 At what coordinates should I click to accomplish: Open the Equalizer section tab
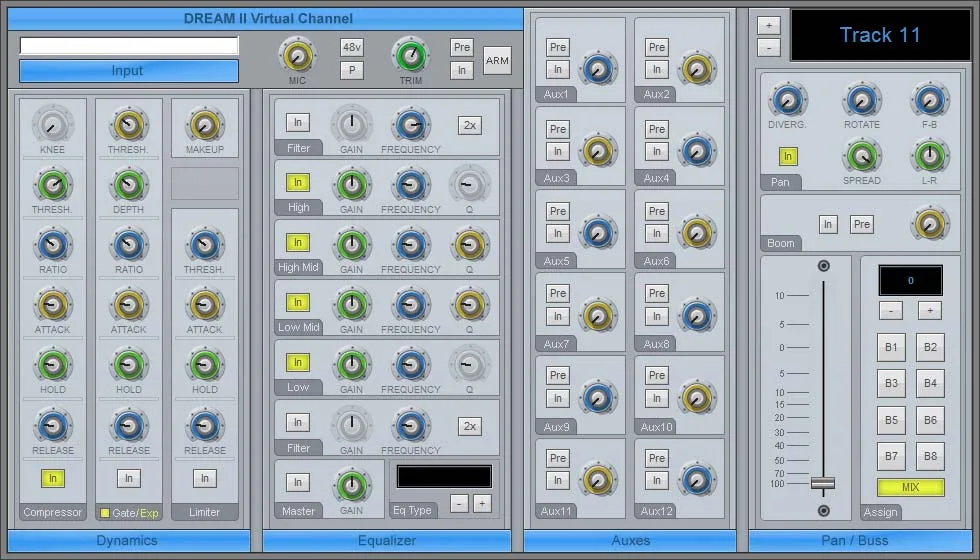tap(387, 541)
